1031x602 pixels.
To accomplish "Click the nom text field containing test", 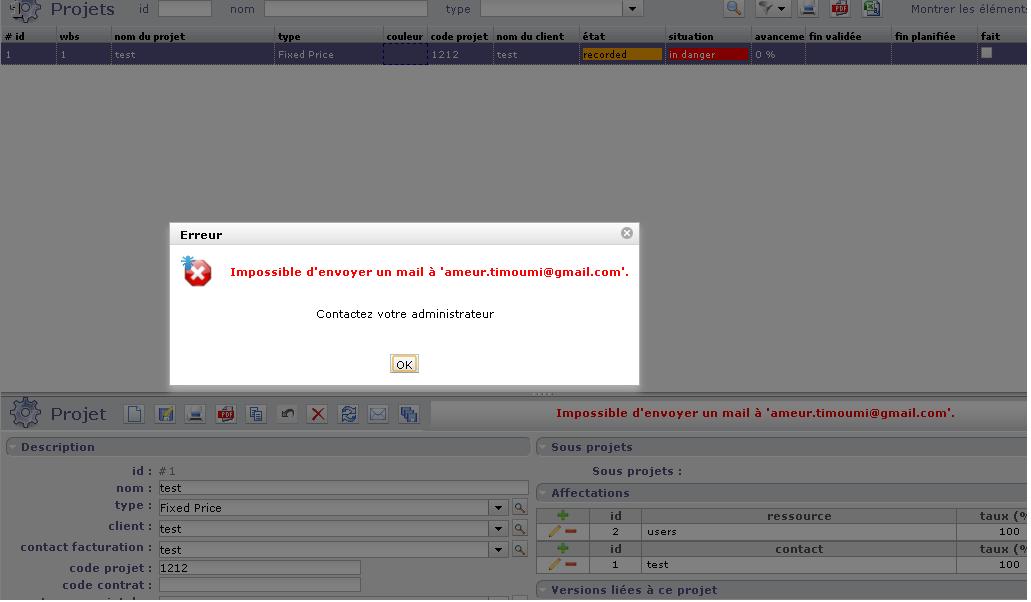I will tap(343, 488).
